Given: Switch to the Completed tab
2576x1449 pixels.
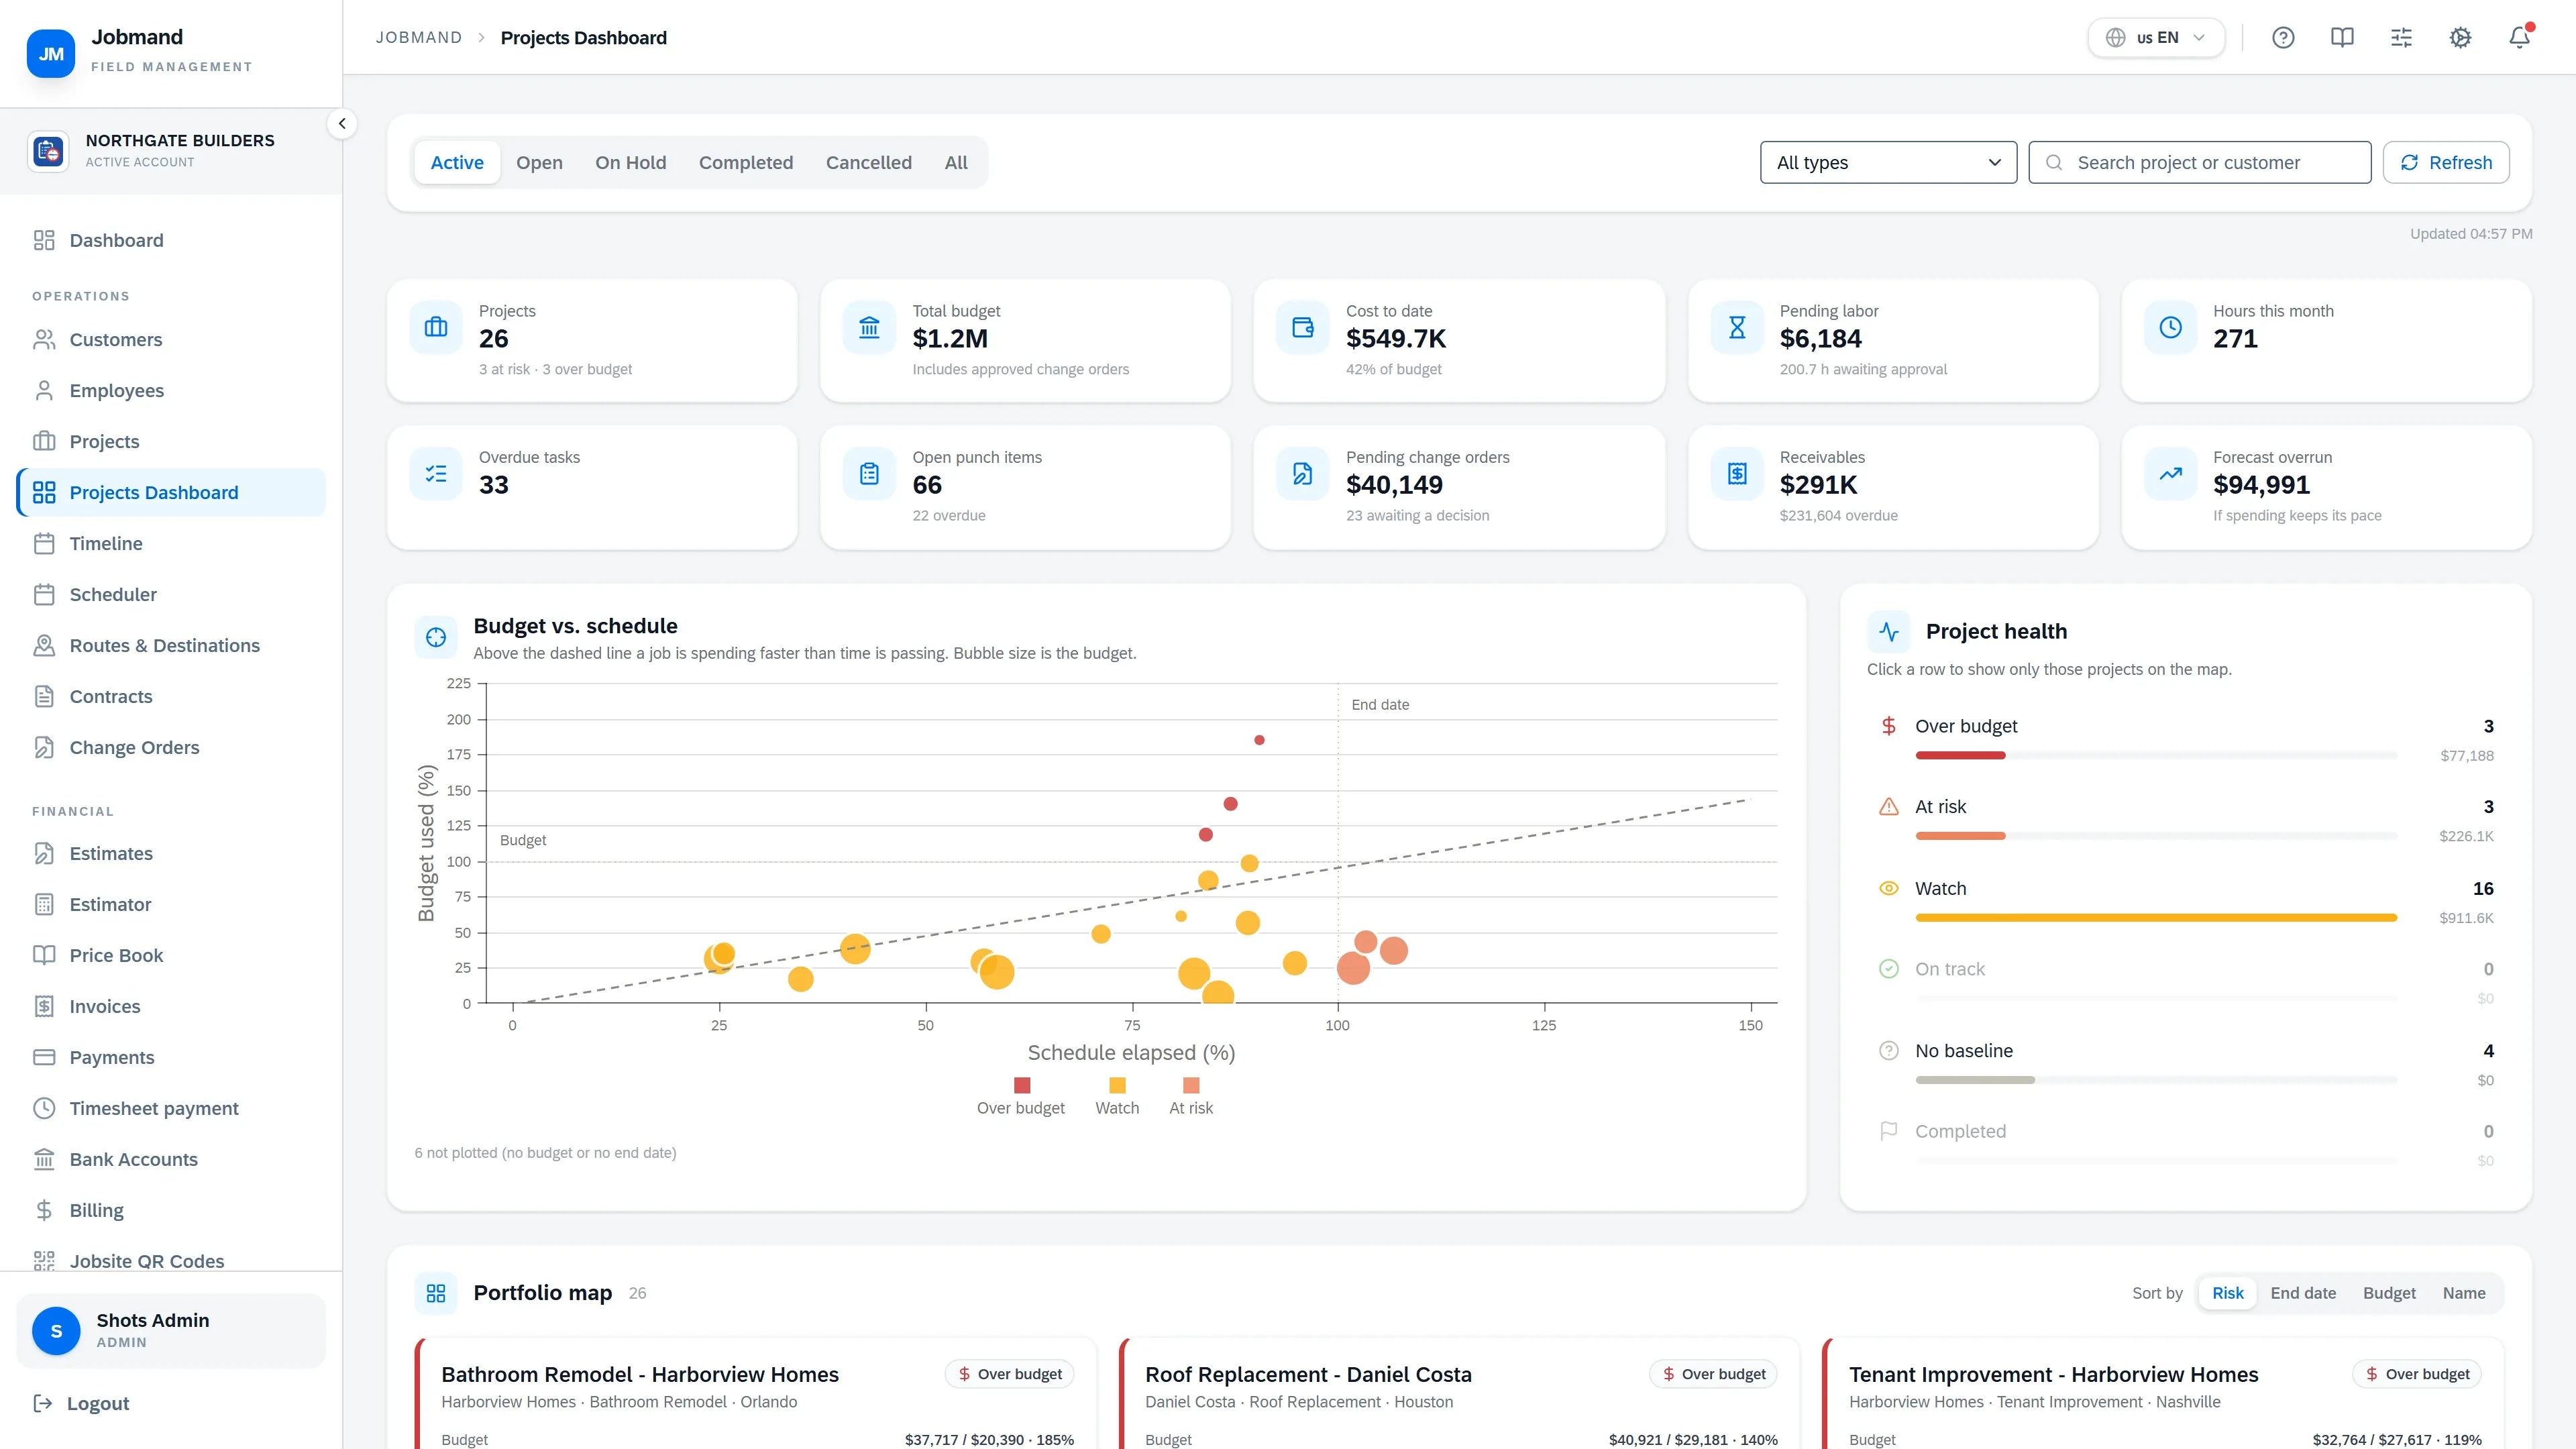Looking at the screenshot, I should (746, 162).
